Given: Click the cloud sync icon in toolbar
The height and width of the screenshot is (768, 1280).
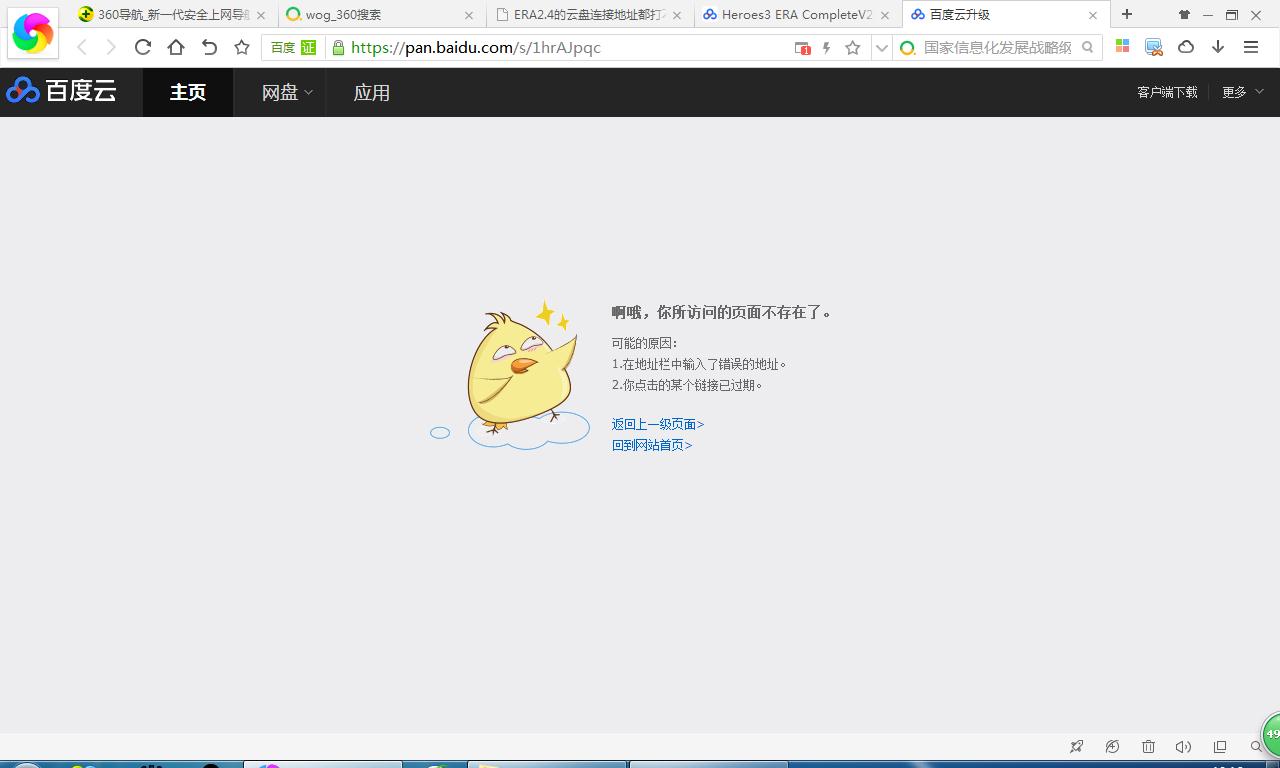Looking at the screenshot, I should 1186,47.
